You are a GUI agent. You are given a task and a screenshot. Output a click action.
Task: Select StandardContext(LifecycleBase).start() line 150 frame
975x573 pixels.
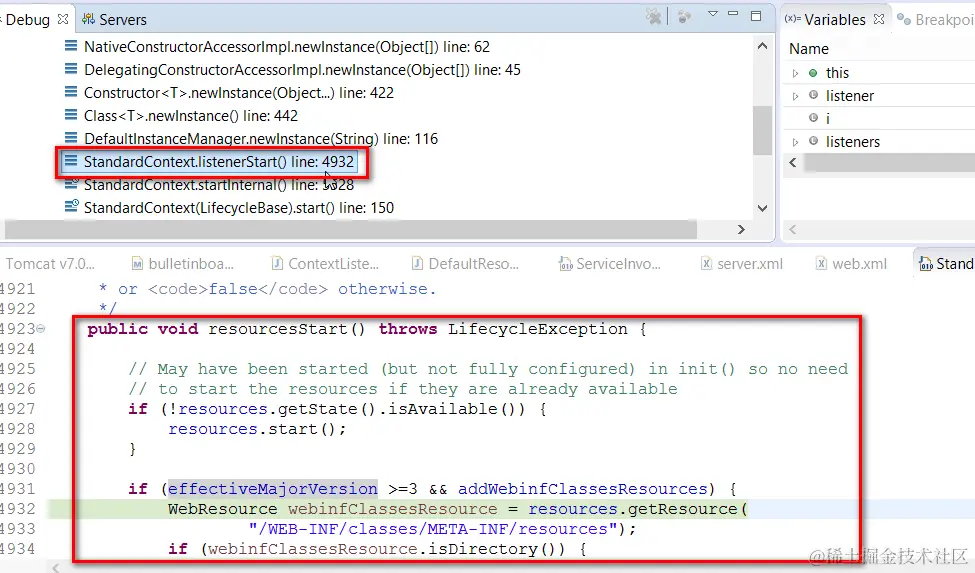(239, 208)
